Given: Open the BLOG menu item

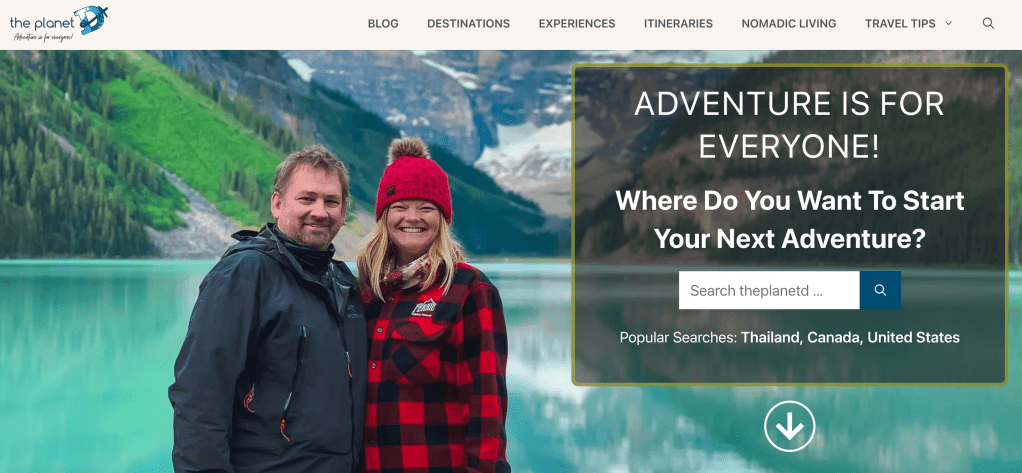Looking at the screenshot, I should coord(383,23).
